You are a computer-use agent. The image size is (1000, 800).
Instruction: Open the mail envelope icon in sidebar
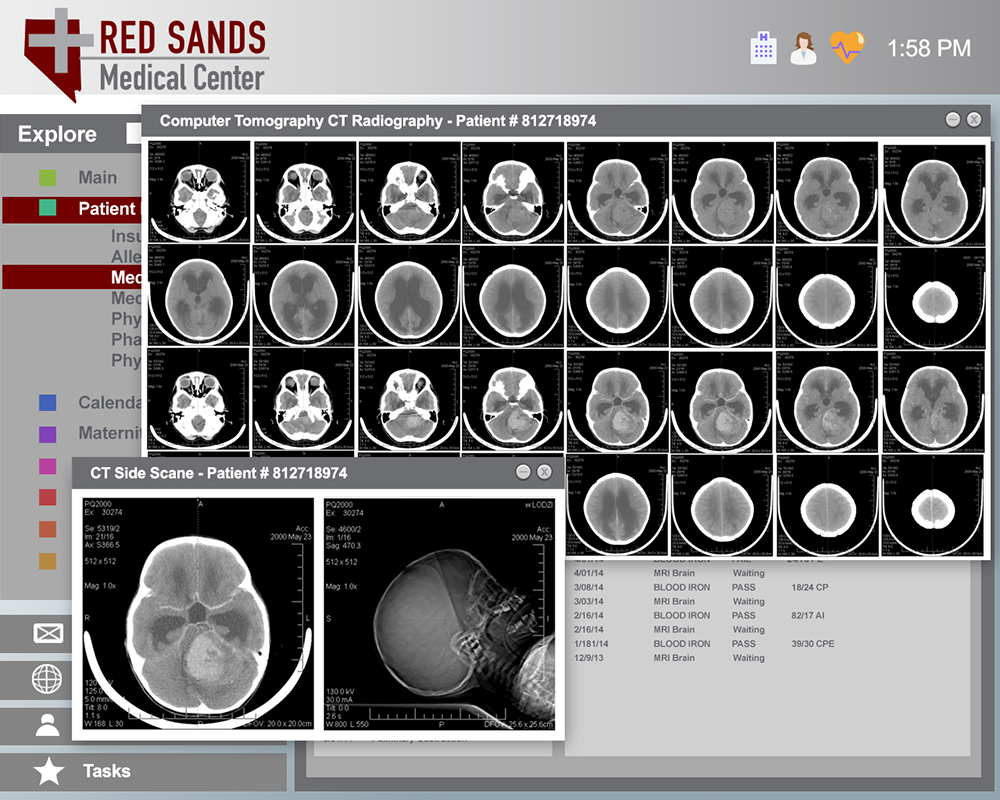[x=48, y=633]
